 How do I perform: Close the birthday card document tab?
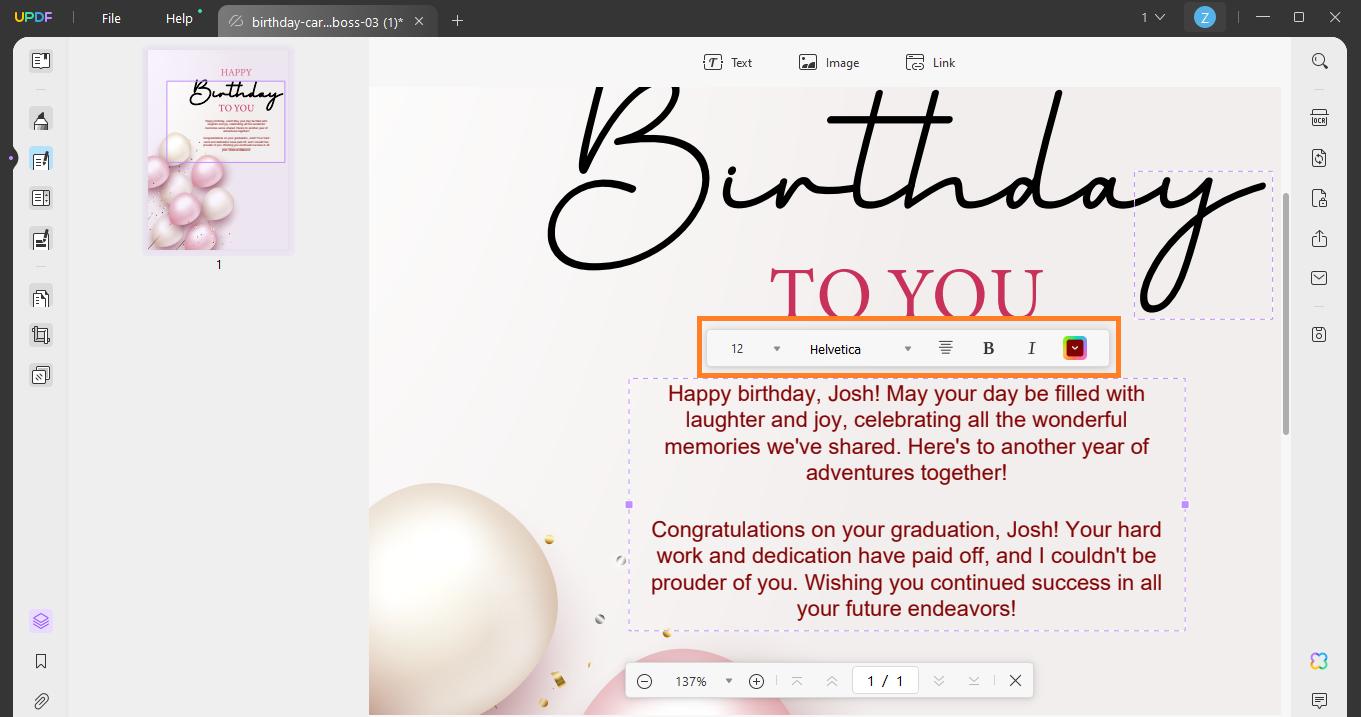click(x=419, y=21)
